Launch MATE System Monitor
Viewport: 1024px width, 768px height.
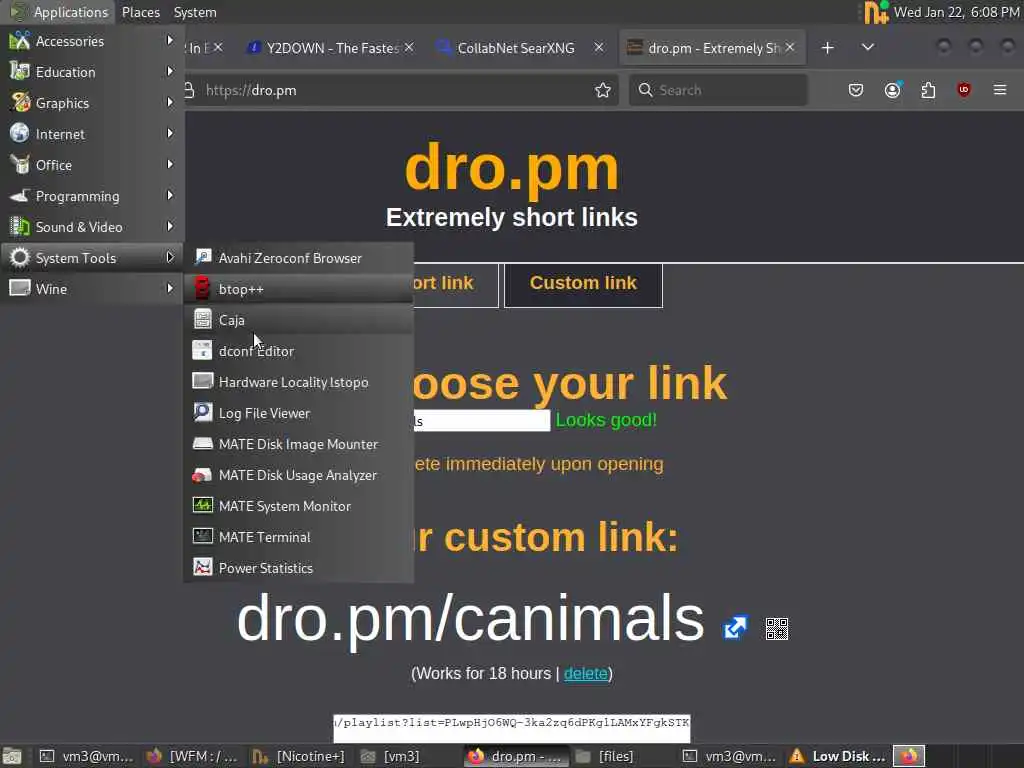pyautogui.click(x=299, y=506)
